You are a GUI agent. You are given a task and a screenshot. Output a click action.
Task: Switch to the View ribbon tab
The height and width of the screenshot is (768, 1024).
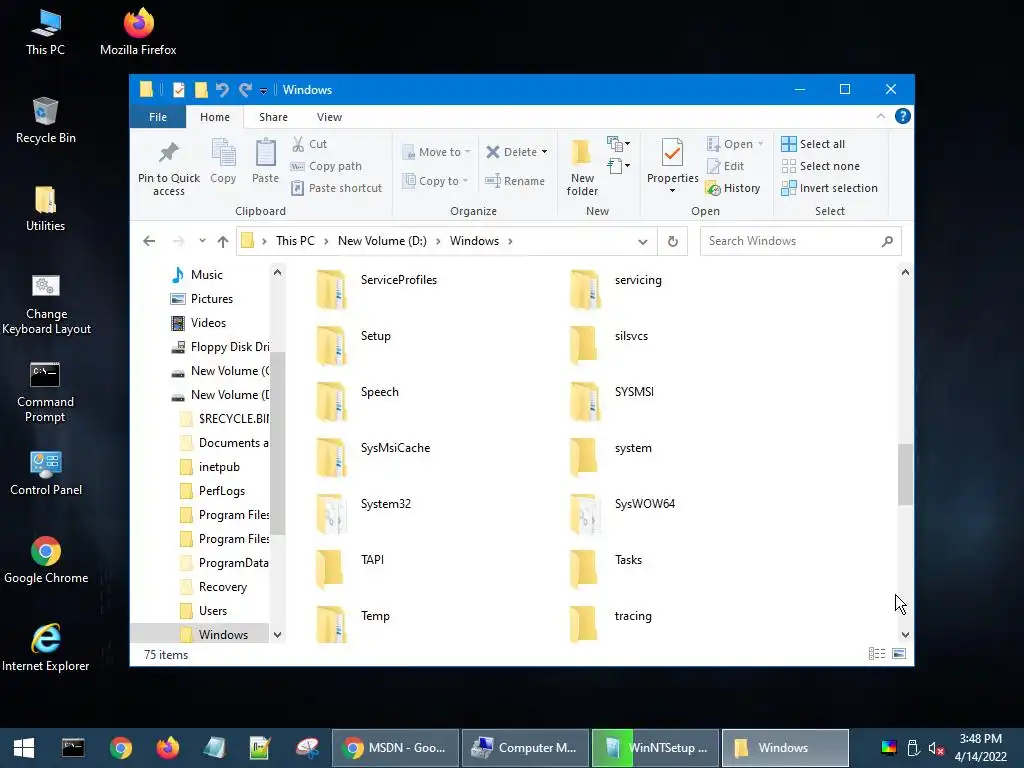[329, 117]
